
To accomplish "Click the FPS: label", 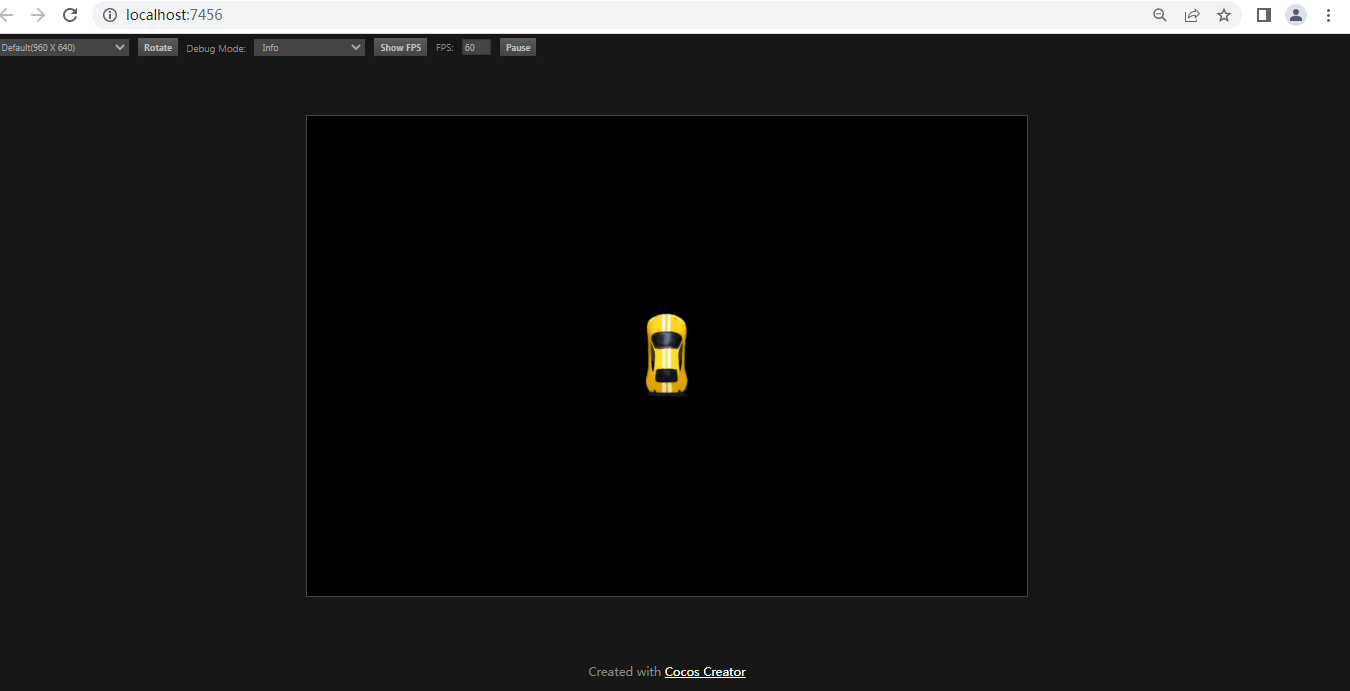I will tap(445, 47).
